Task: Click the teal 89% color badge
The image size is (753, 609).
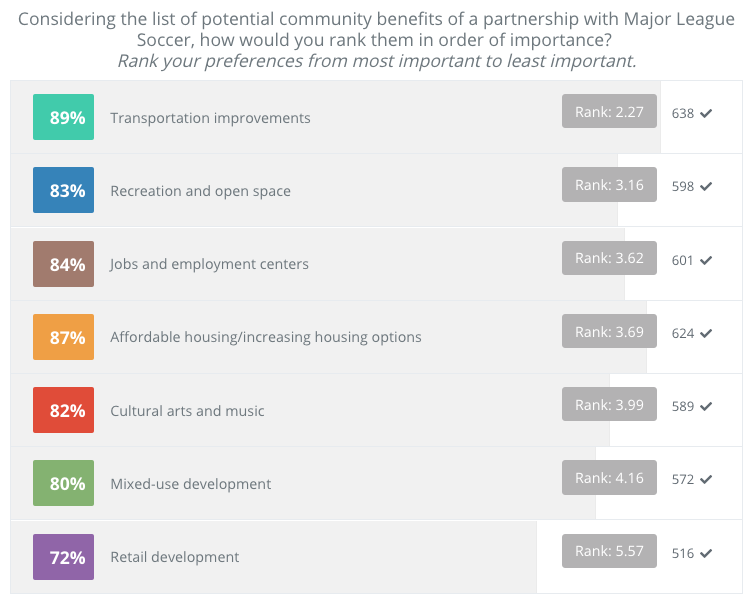Action: click(x=63, y=117)
